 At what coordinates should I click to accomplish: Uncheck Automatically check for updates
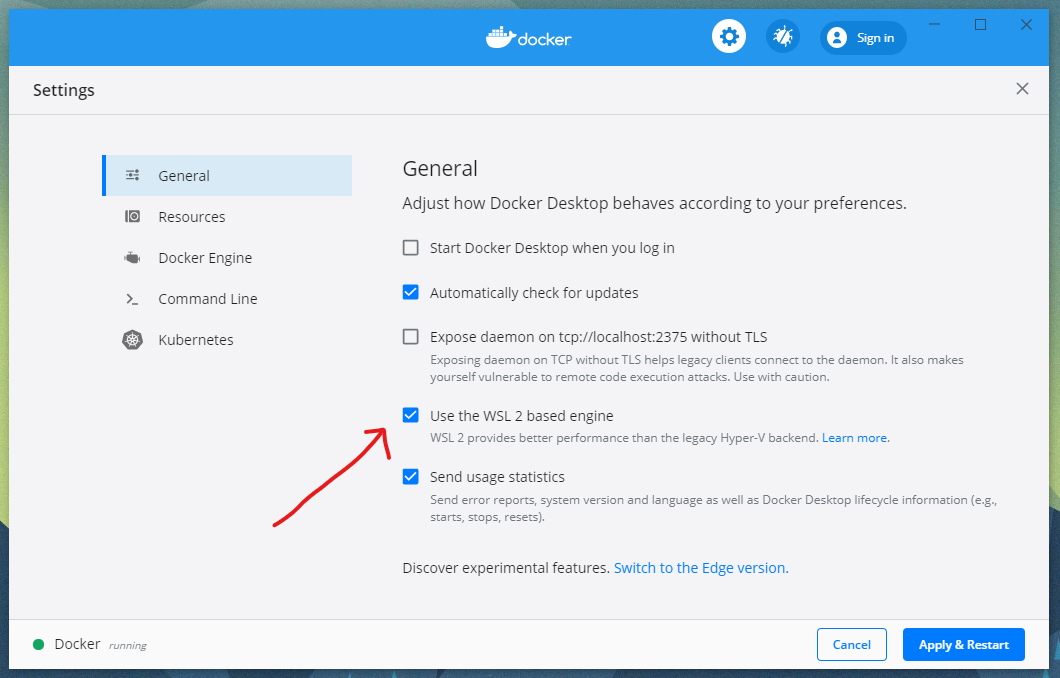click(x=410, y=292)
